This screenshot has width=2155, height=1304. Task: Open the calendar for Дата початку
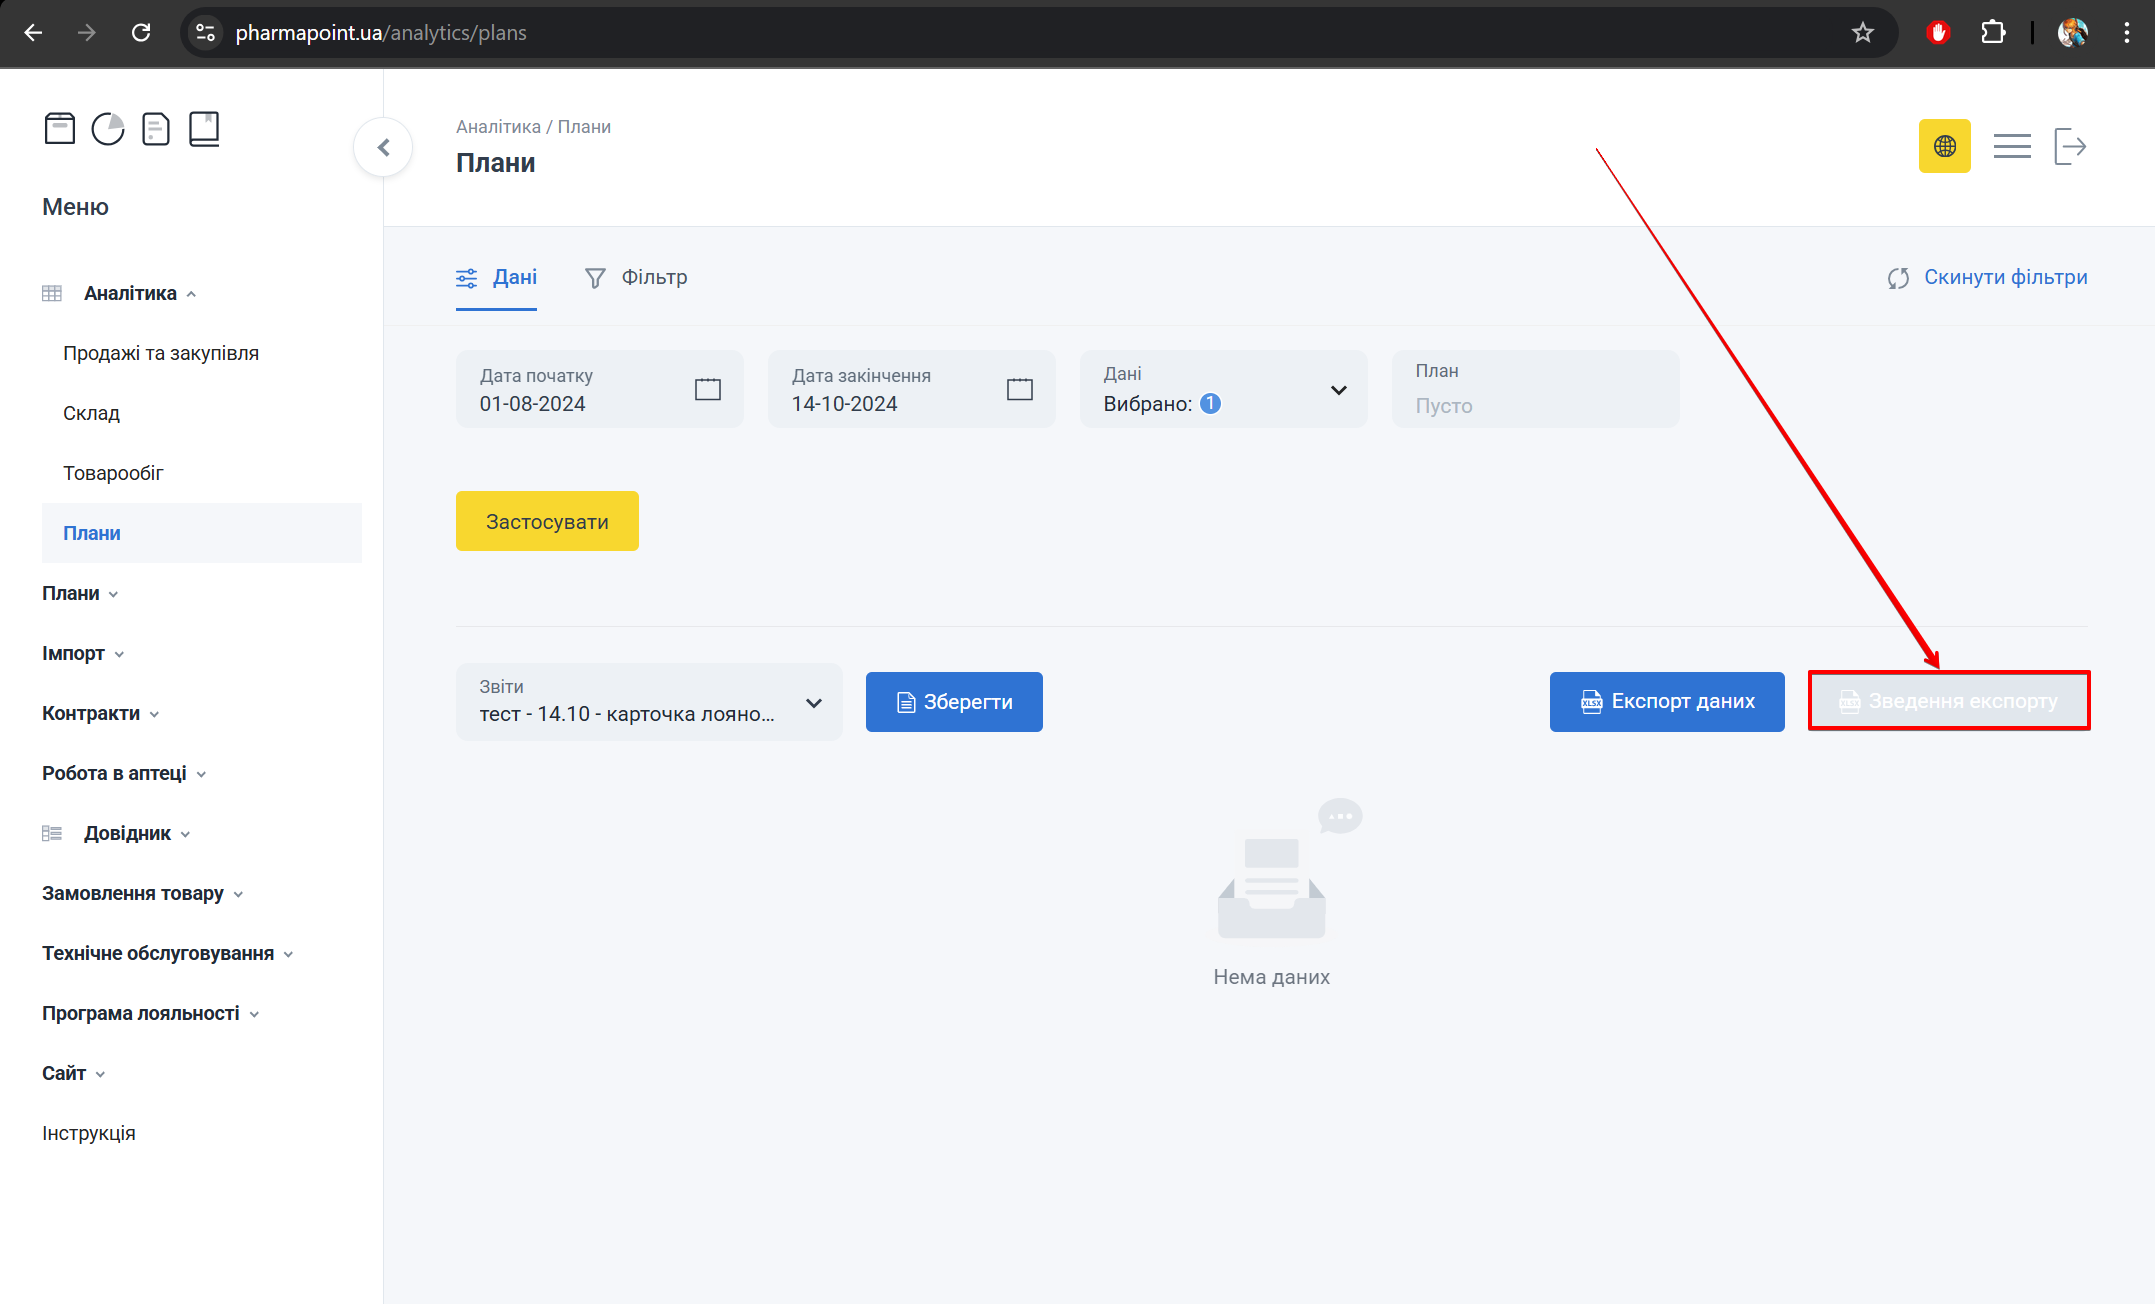click(707, 389)
